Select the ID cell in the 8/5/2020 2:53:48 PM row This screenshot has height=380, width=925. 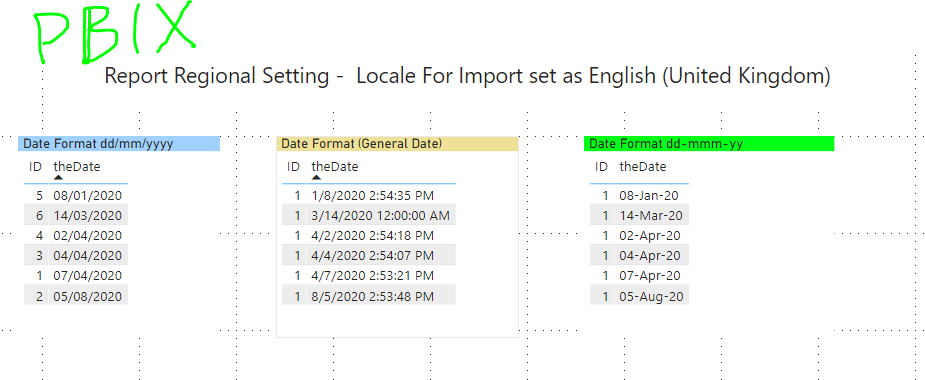pyautogui.click(x=294, y=296)
